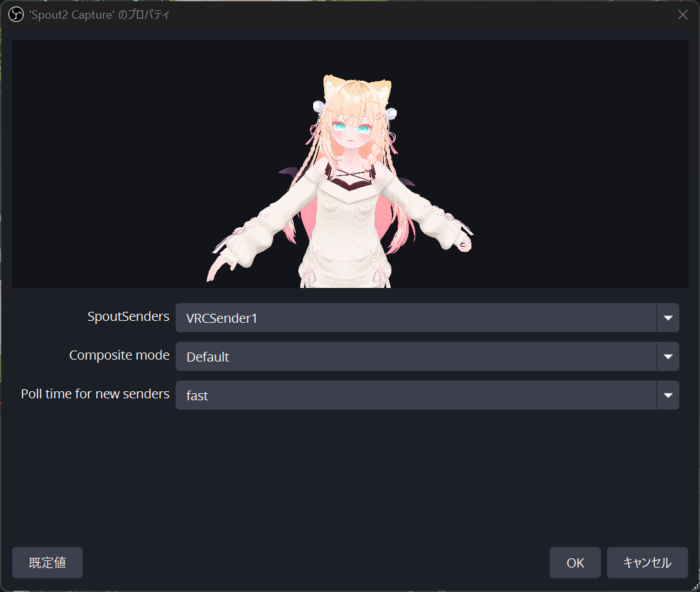
Task: Expand the Poll time dropdown arrow
Action: coord(668,395)
